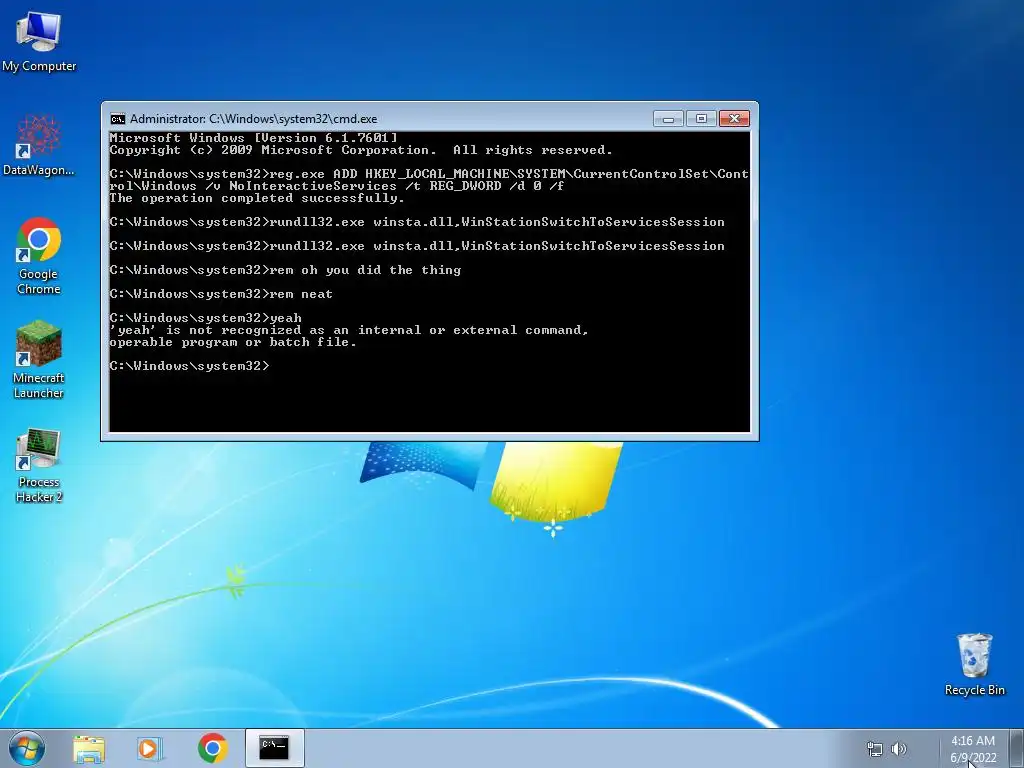
Task: Open Windows Explorer from the taskbar
Action: (x=89, y=748)
